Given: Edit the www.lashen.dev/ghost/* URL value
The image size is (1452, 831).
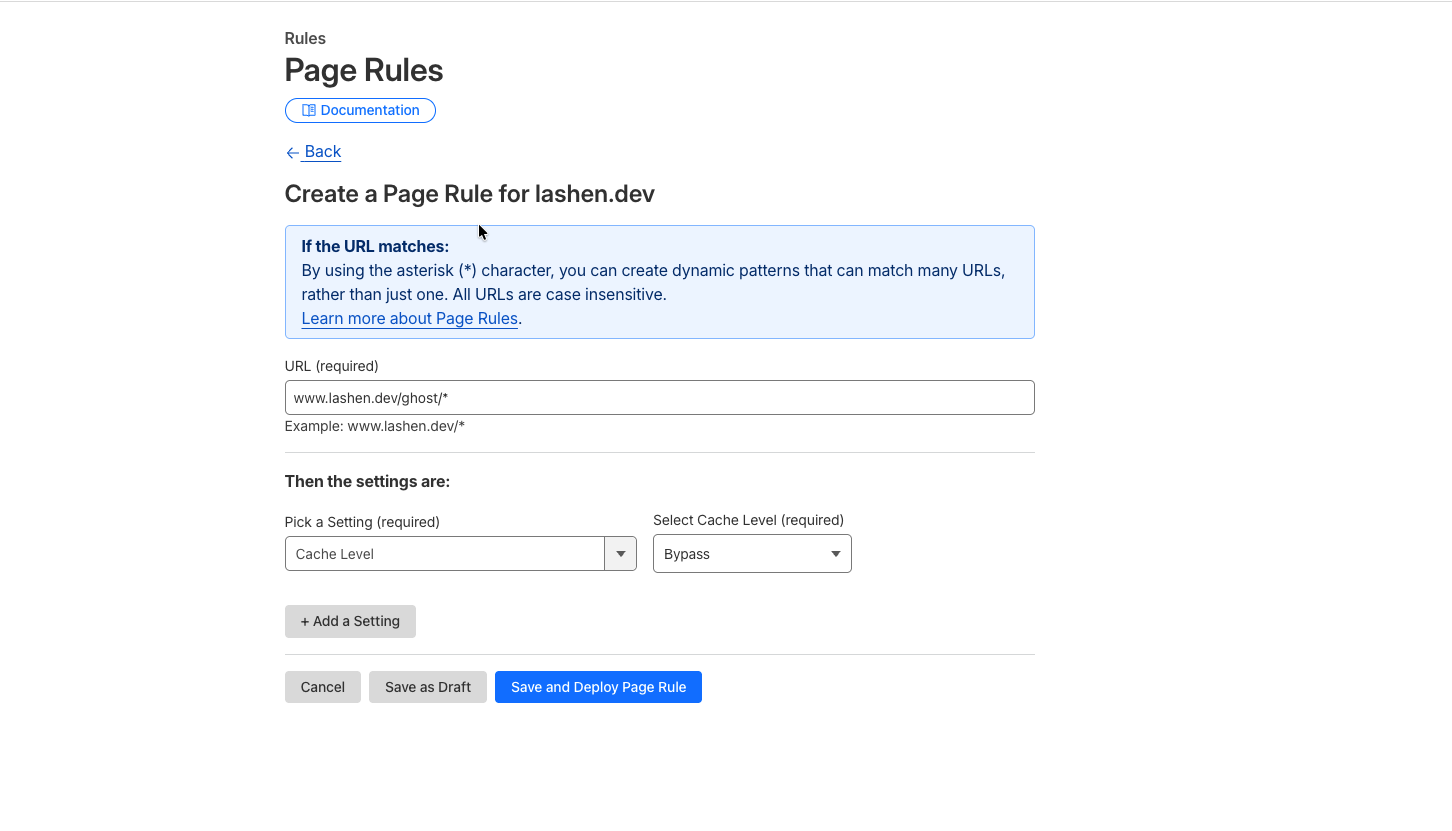Looking at the screenshot, I should point(659,397).
